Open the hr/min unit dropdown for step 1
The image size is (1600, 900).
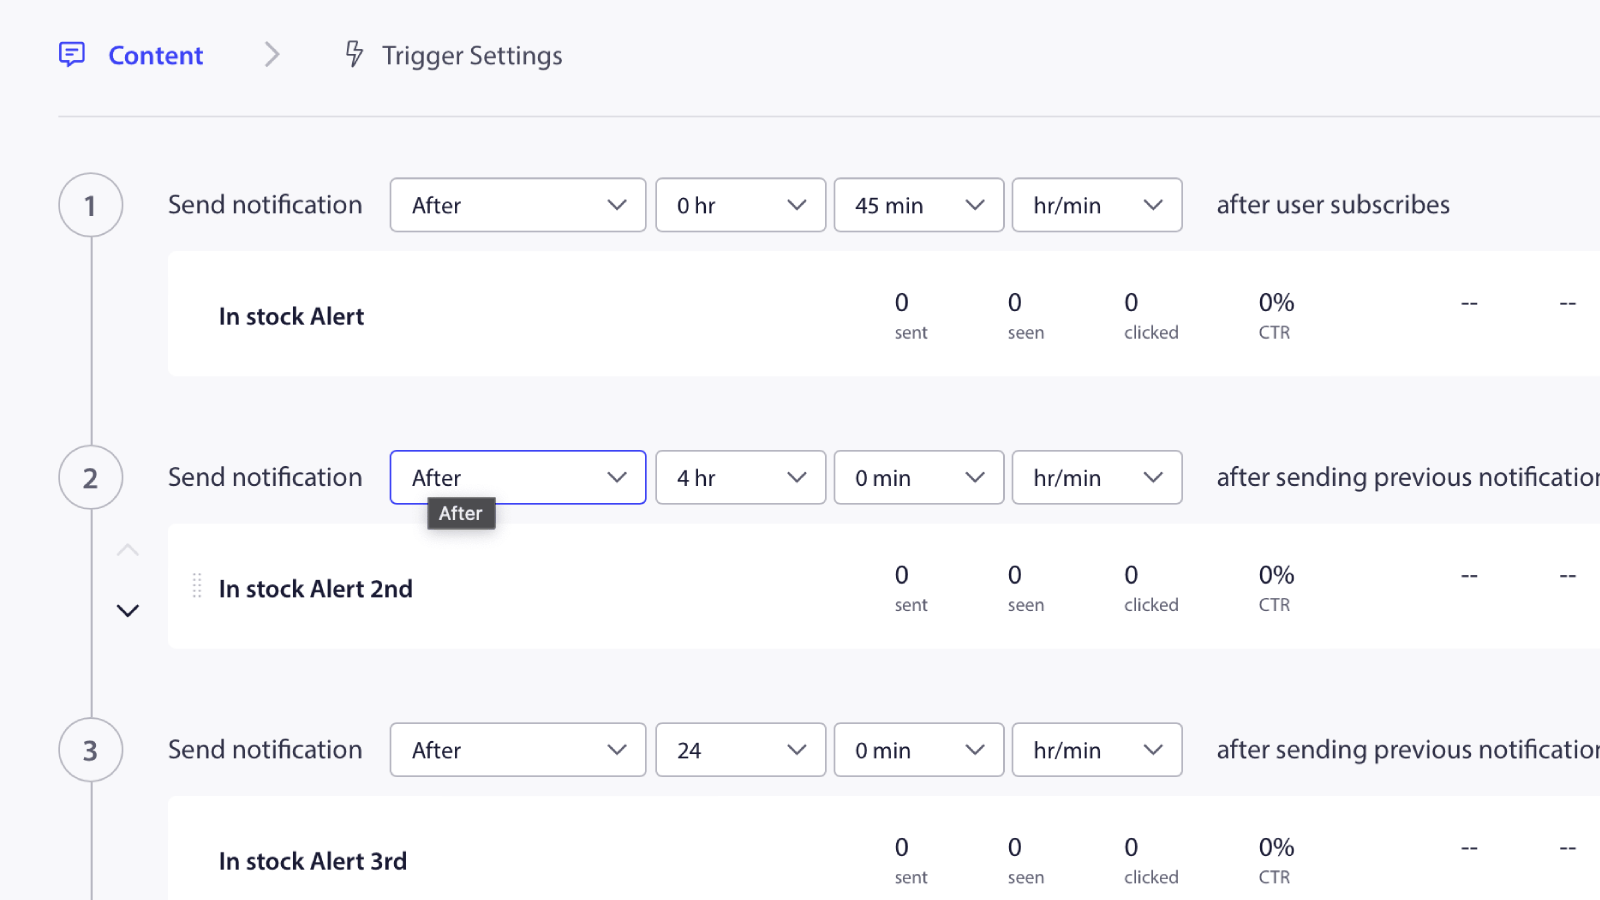[x=1096, y=204]
